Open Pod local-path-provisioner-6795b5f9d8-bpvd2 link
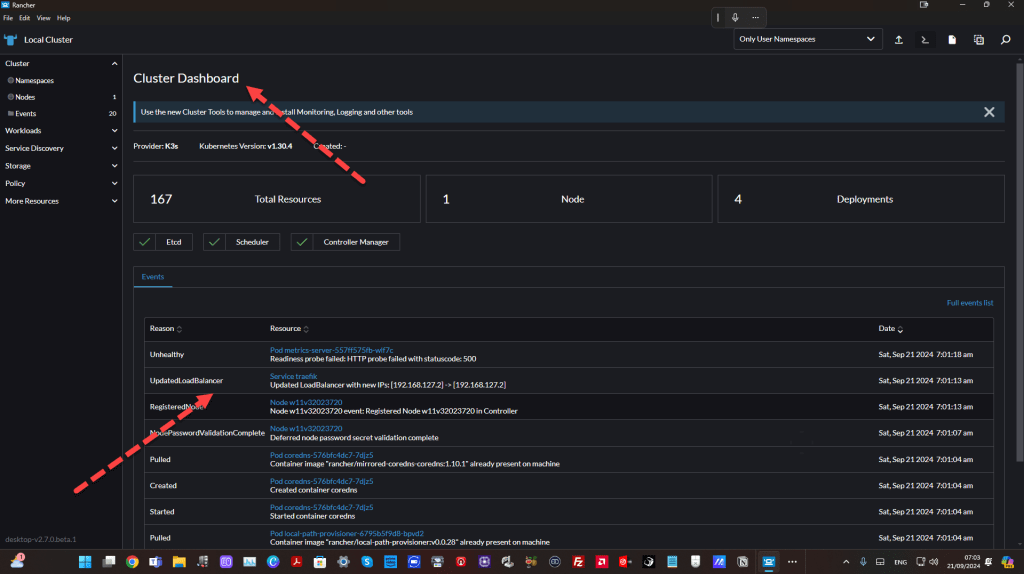Viewport: 1024px width, 574px height. (347, 534)
